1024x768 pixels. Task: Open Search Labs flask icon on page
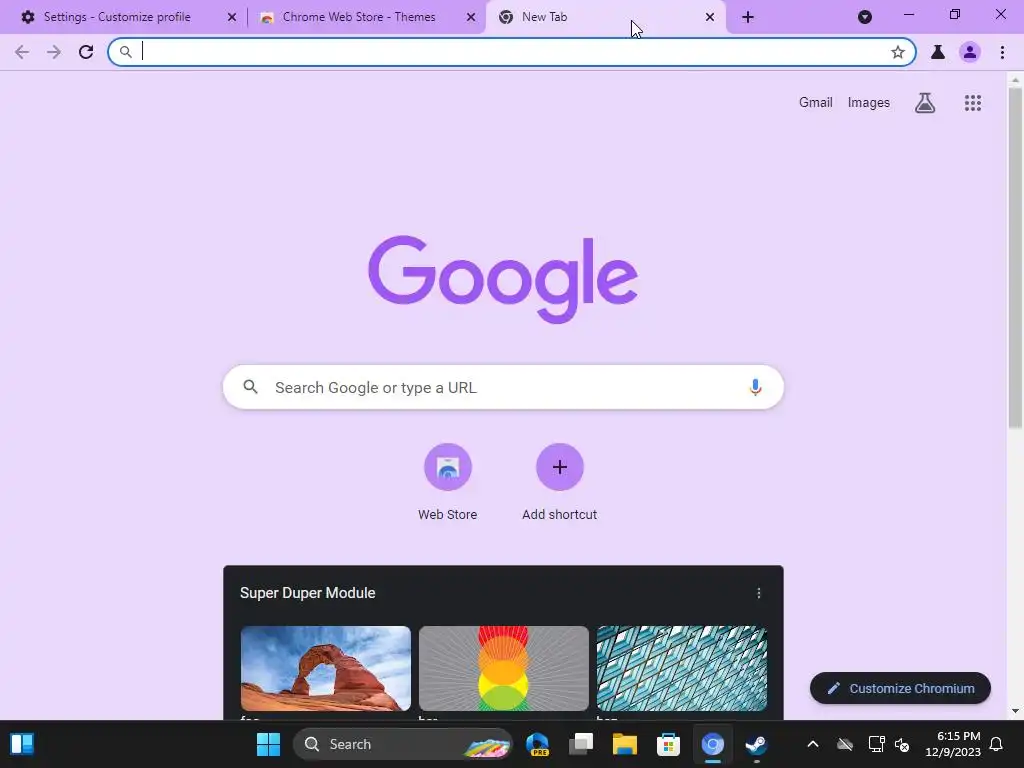925,103
